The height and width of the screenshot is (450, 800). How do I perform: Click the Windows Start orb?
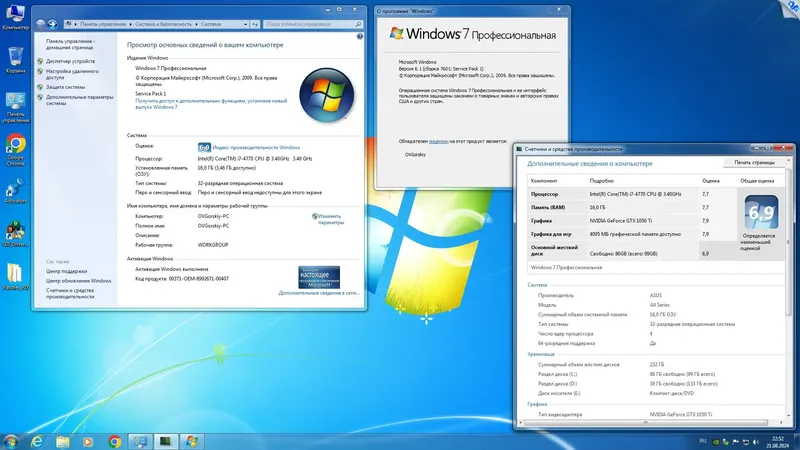[x=11, y=441]
